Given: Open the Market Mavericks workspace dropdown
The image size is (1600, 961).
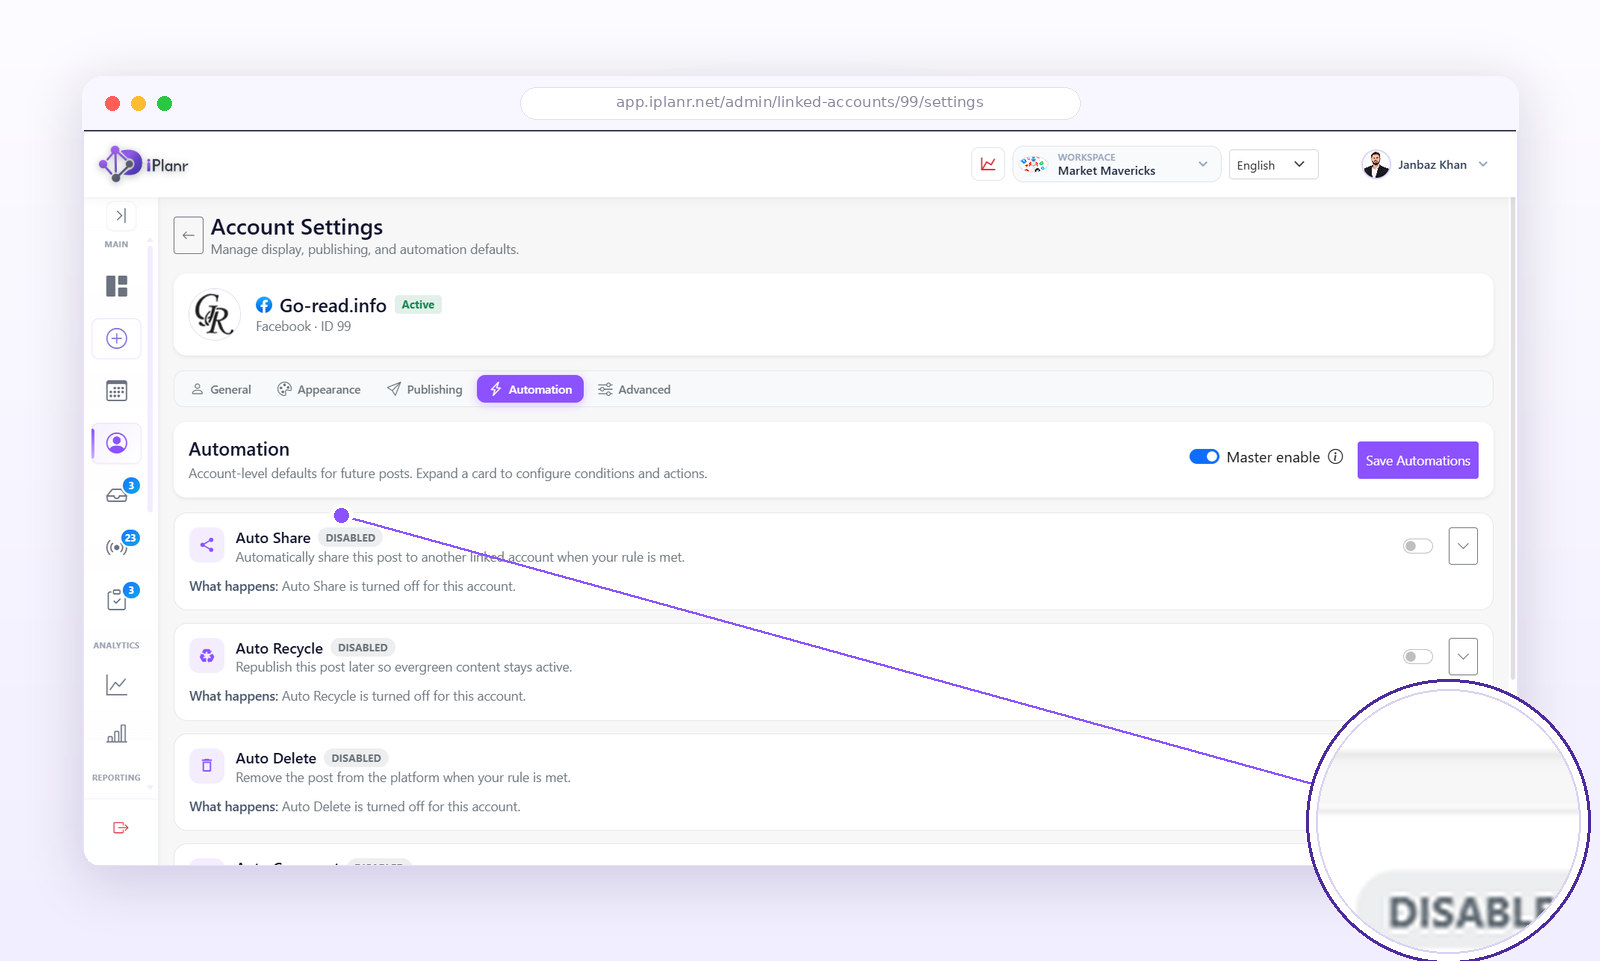Looking at the screenshot, I should (1116, 164).
